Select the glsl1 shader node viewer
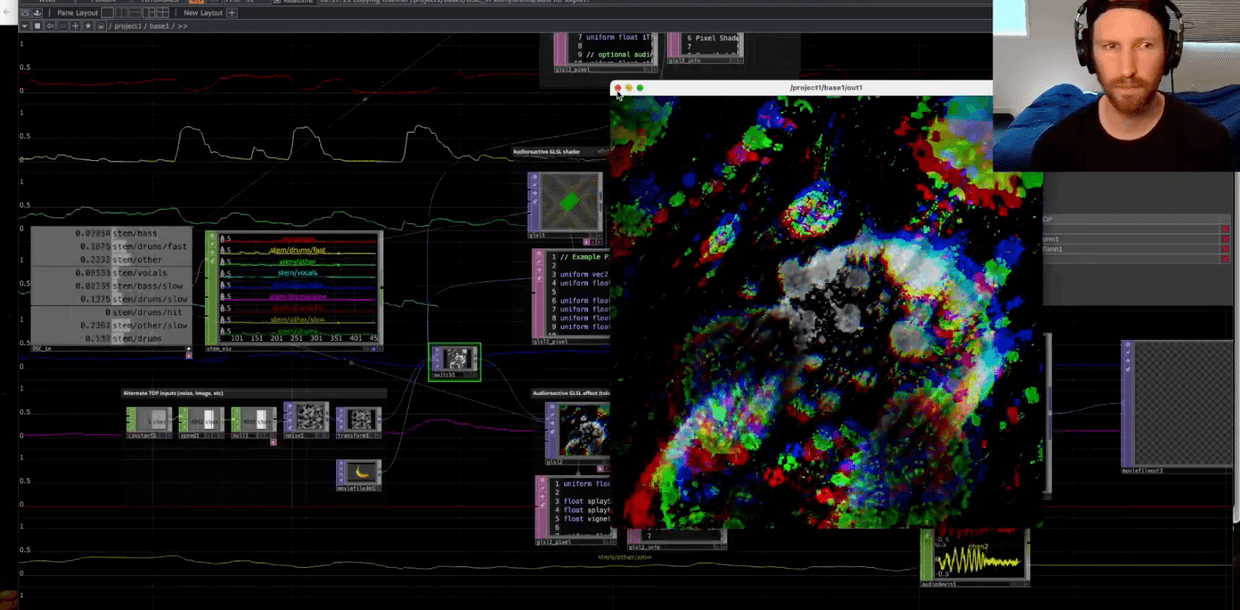The width and height of the screenshot is (1240, 610). pos(569,203)
